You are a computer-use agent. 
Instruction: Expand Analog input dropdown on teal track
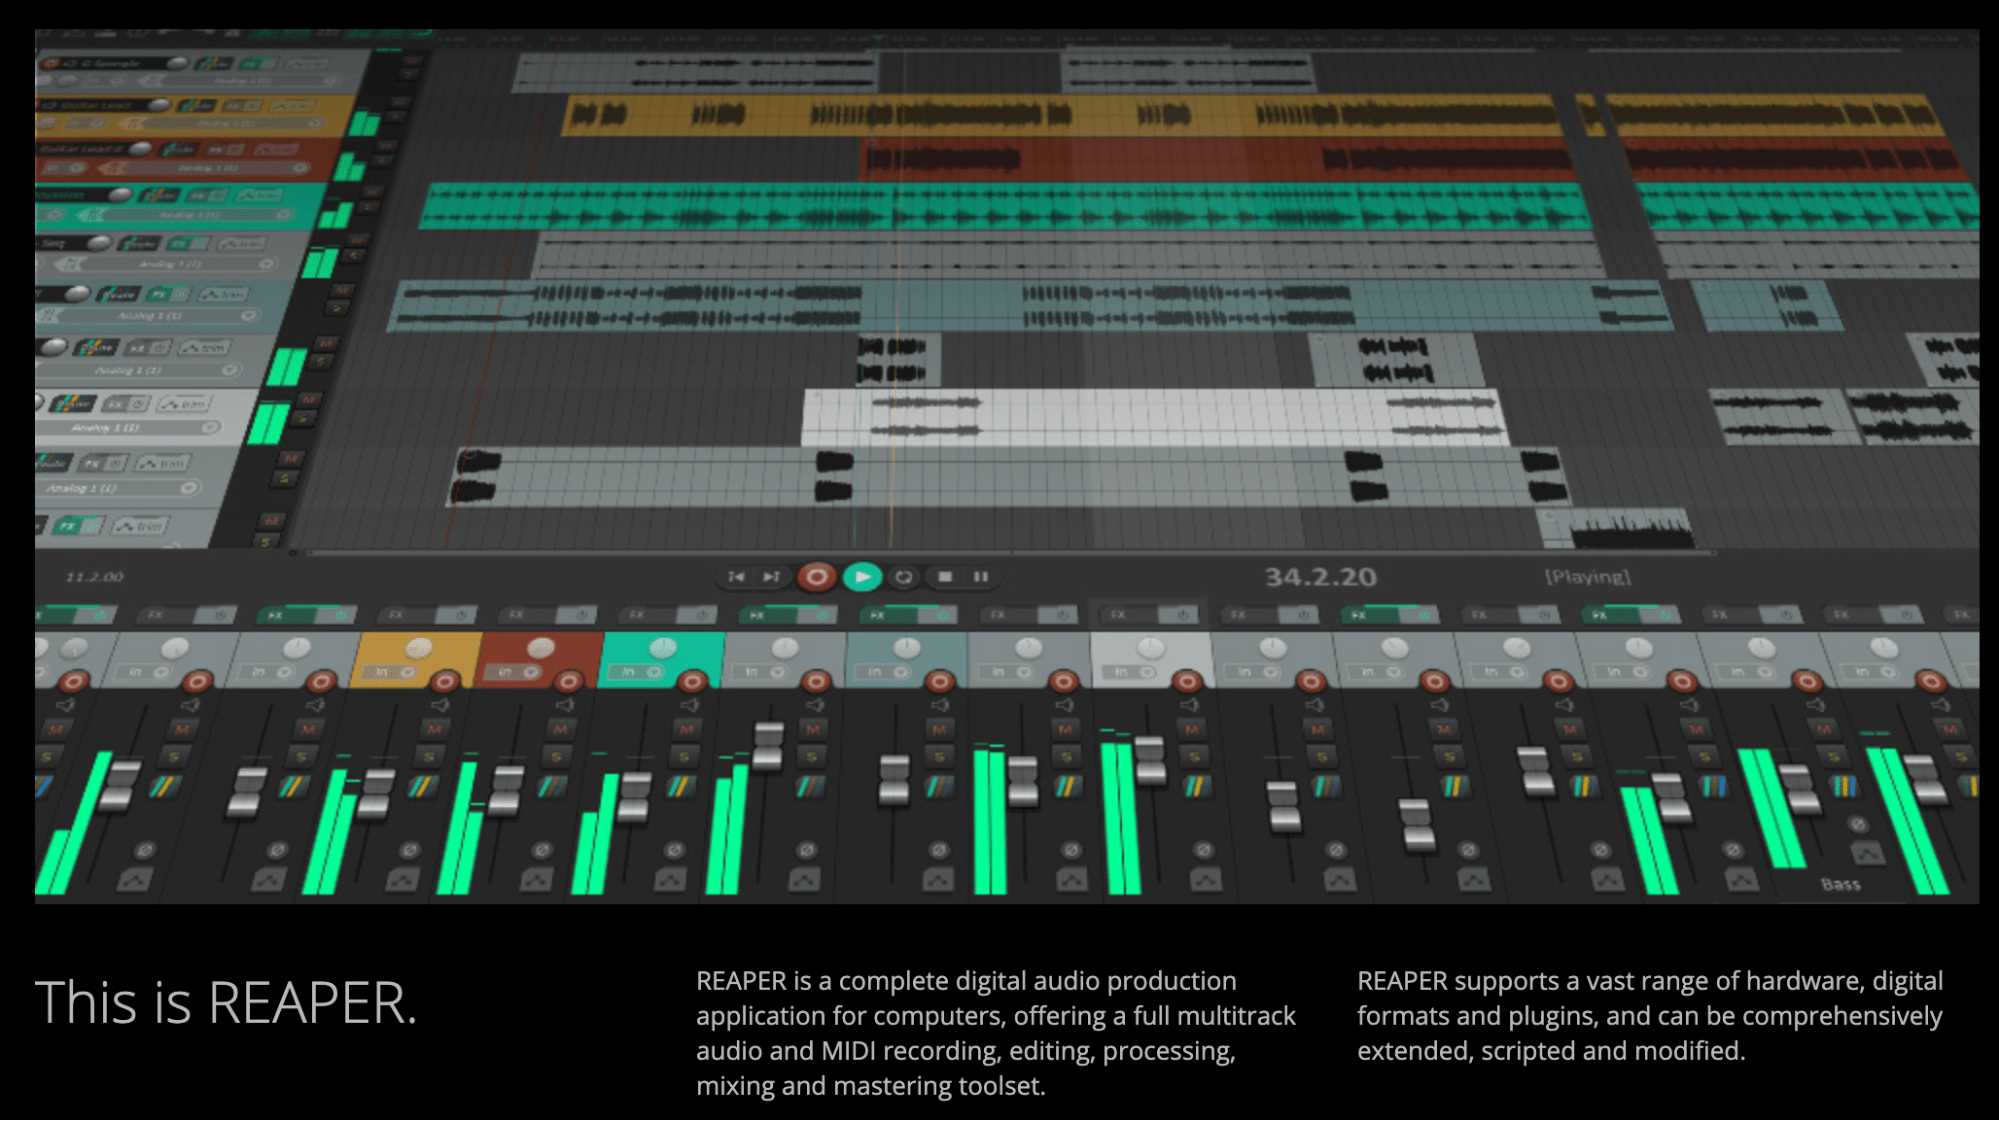pos(284,214)
